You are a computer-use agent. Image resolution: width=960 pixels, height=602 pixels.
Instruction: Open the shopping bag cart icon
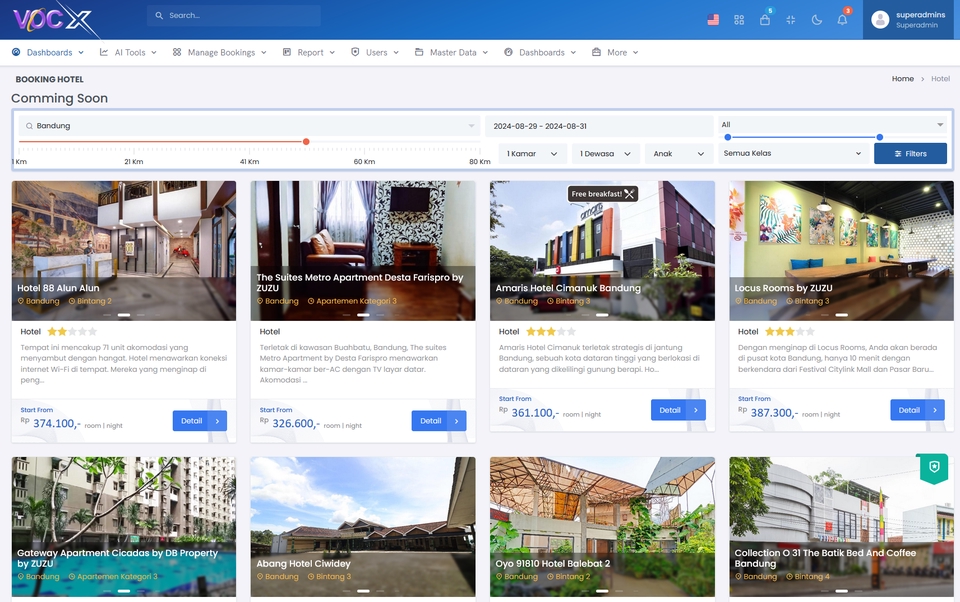pyautogui.click(x=765, y=20)
